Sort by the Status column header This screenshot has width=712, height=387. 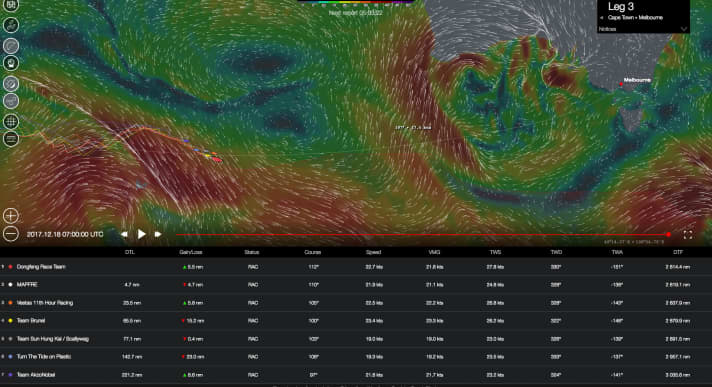pos(252,252)
